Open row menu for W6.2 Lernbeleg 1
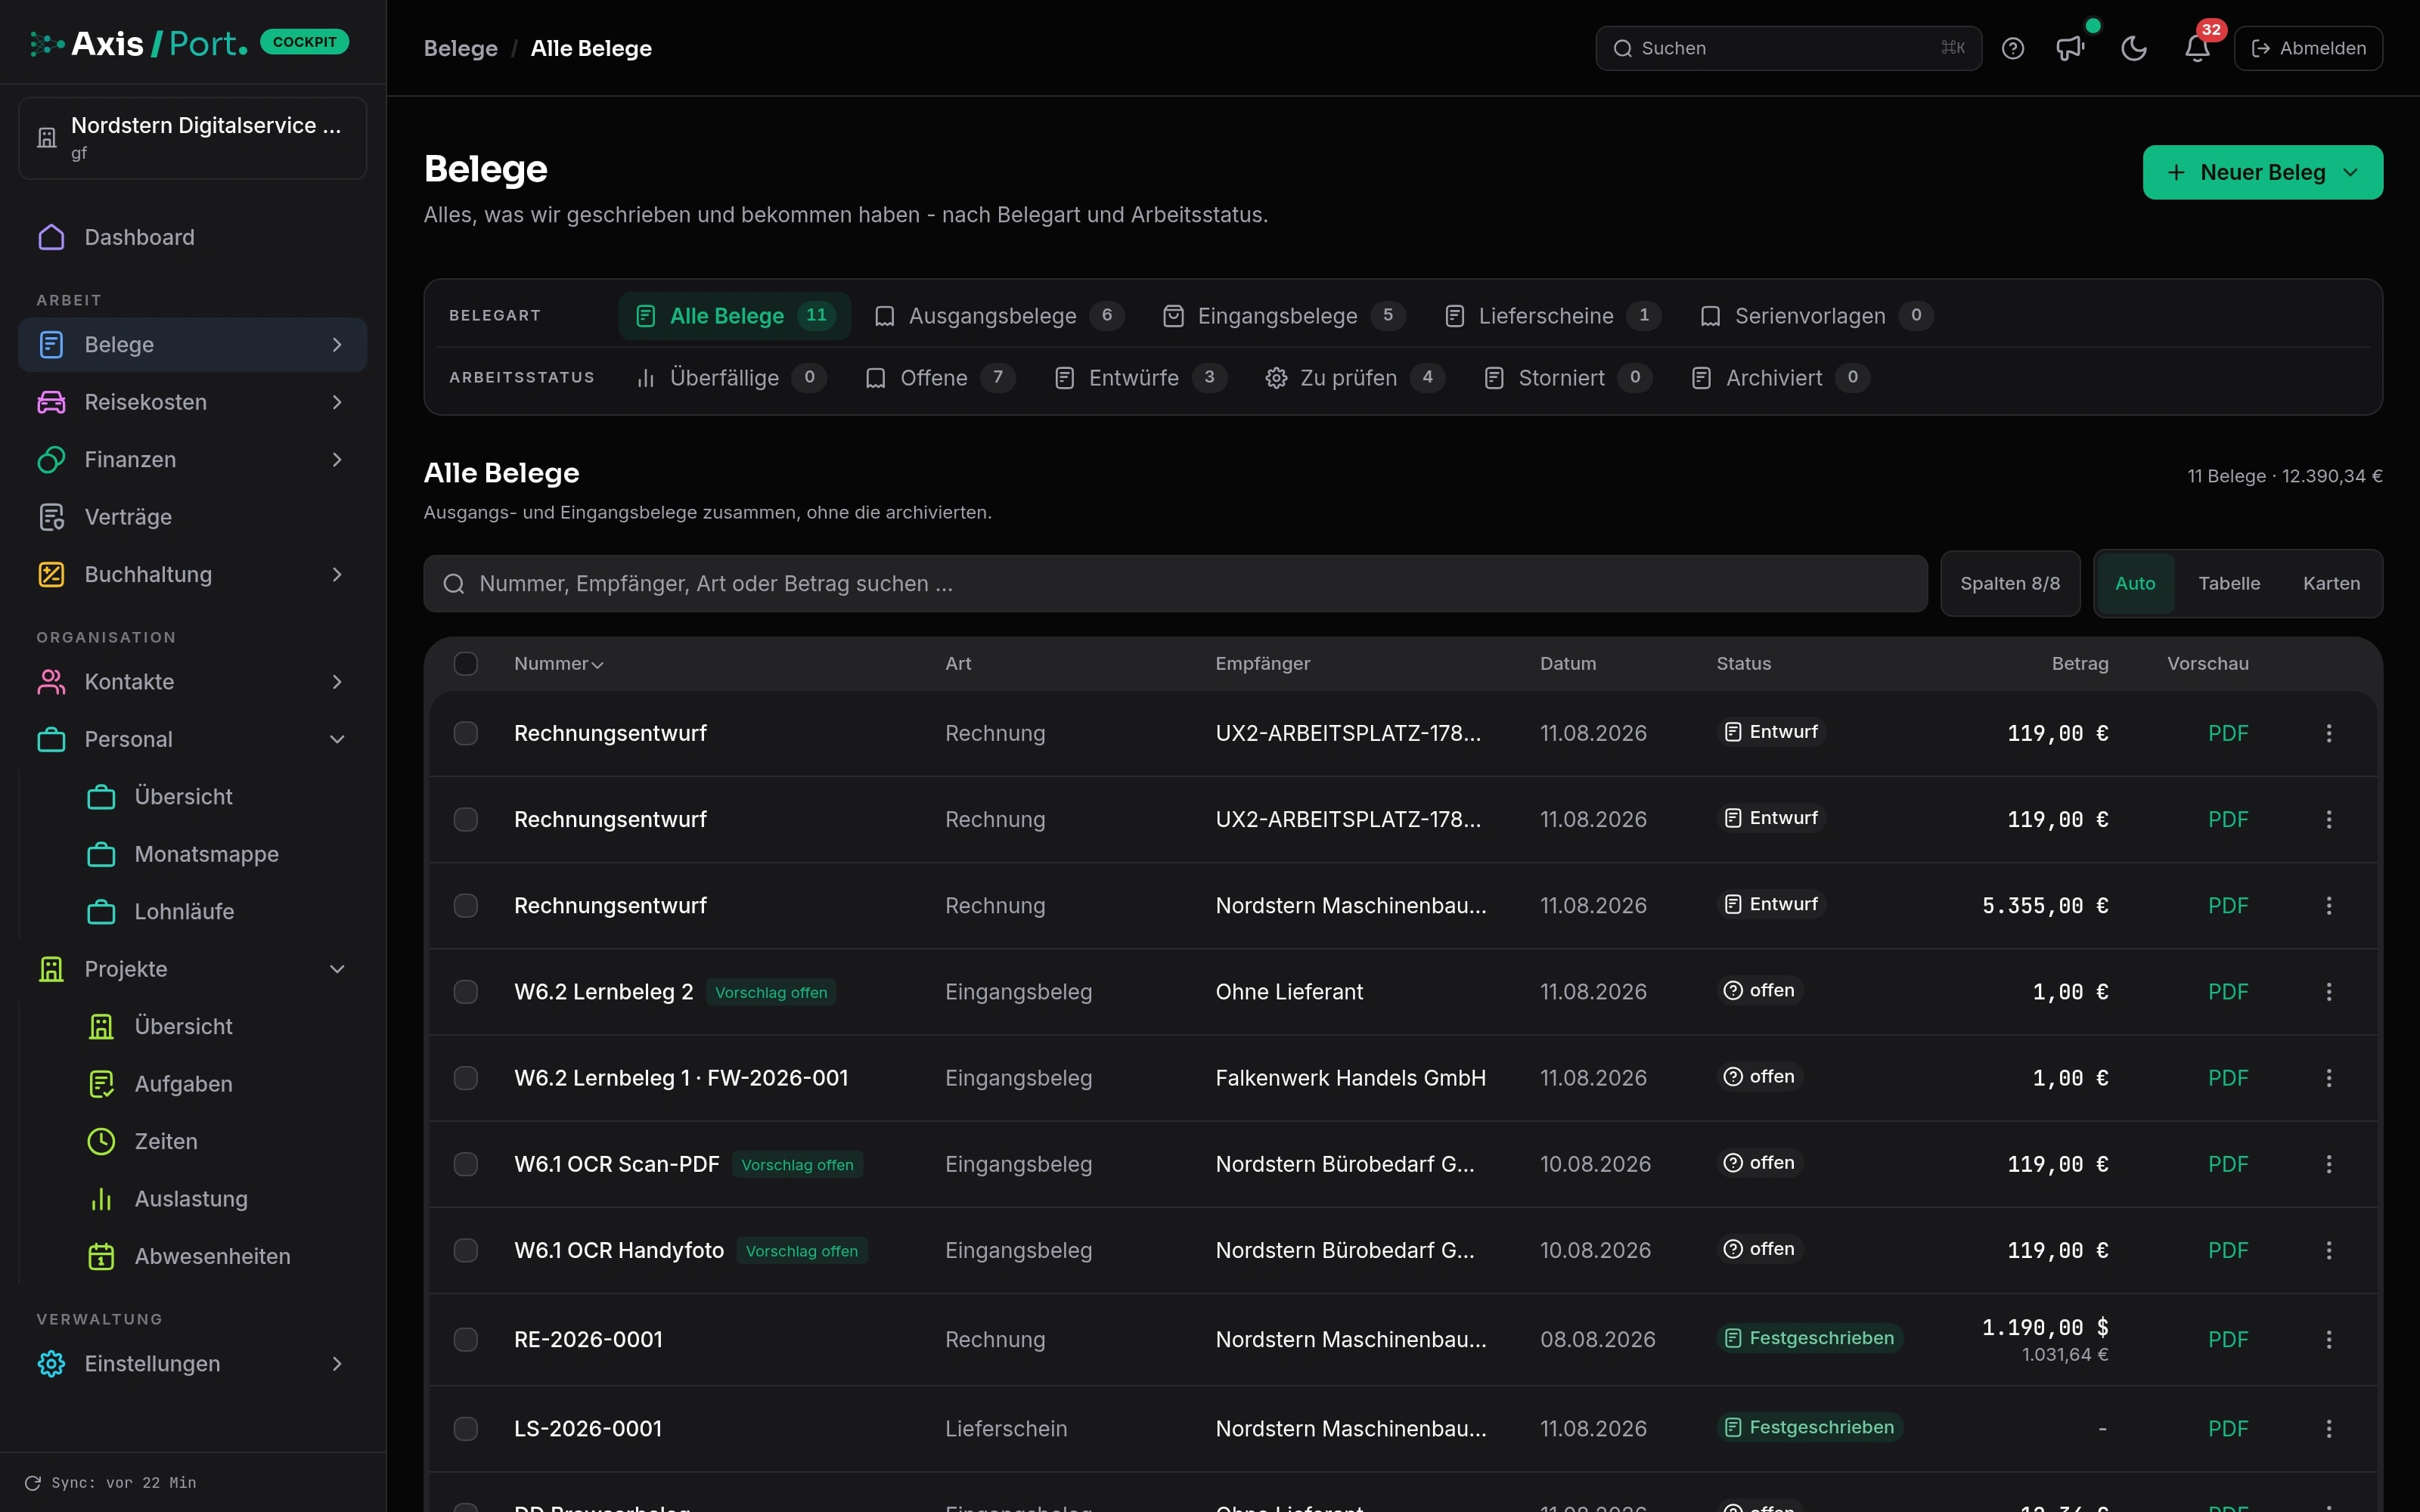2420x1512 pixels. coord(2328,1078)
